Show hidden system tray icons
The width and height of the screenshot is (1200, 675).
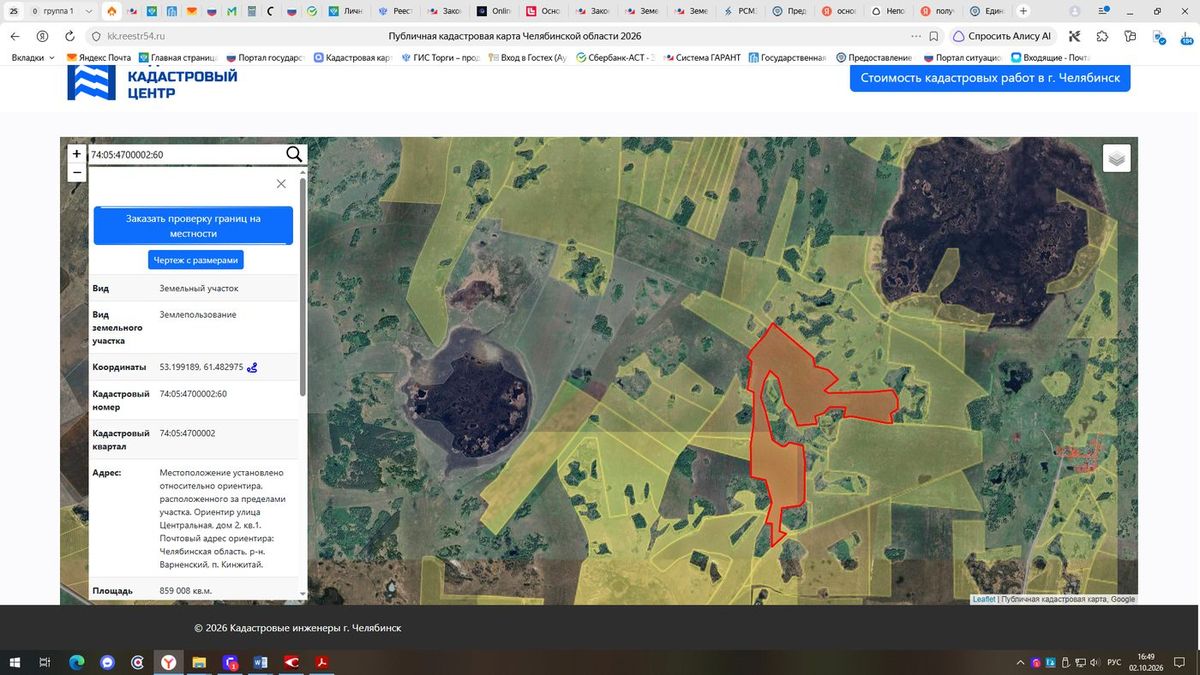tap(1020, 662)
